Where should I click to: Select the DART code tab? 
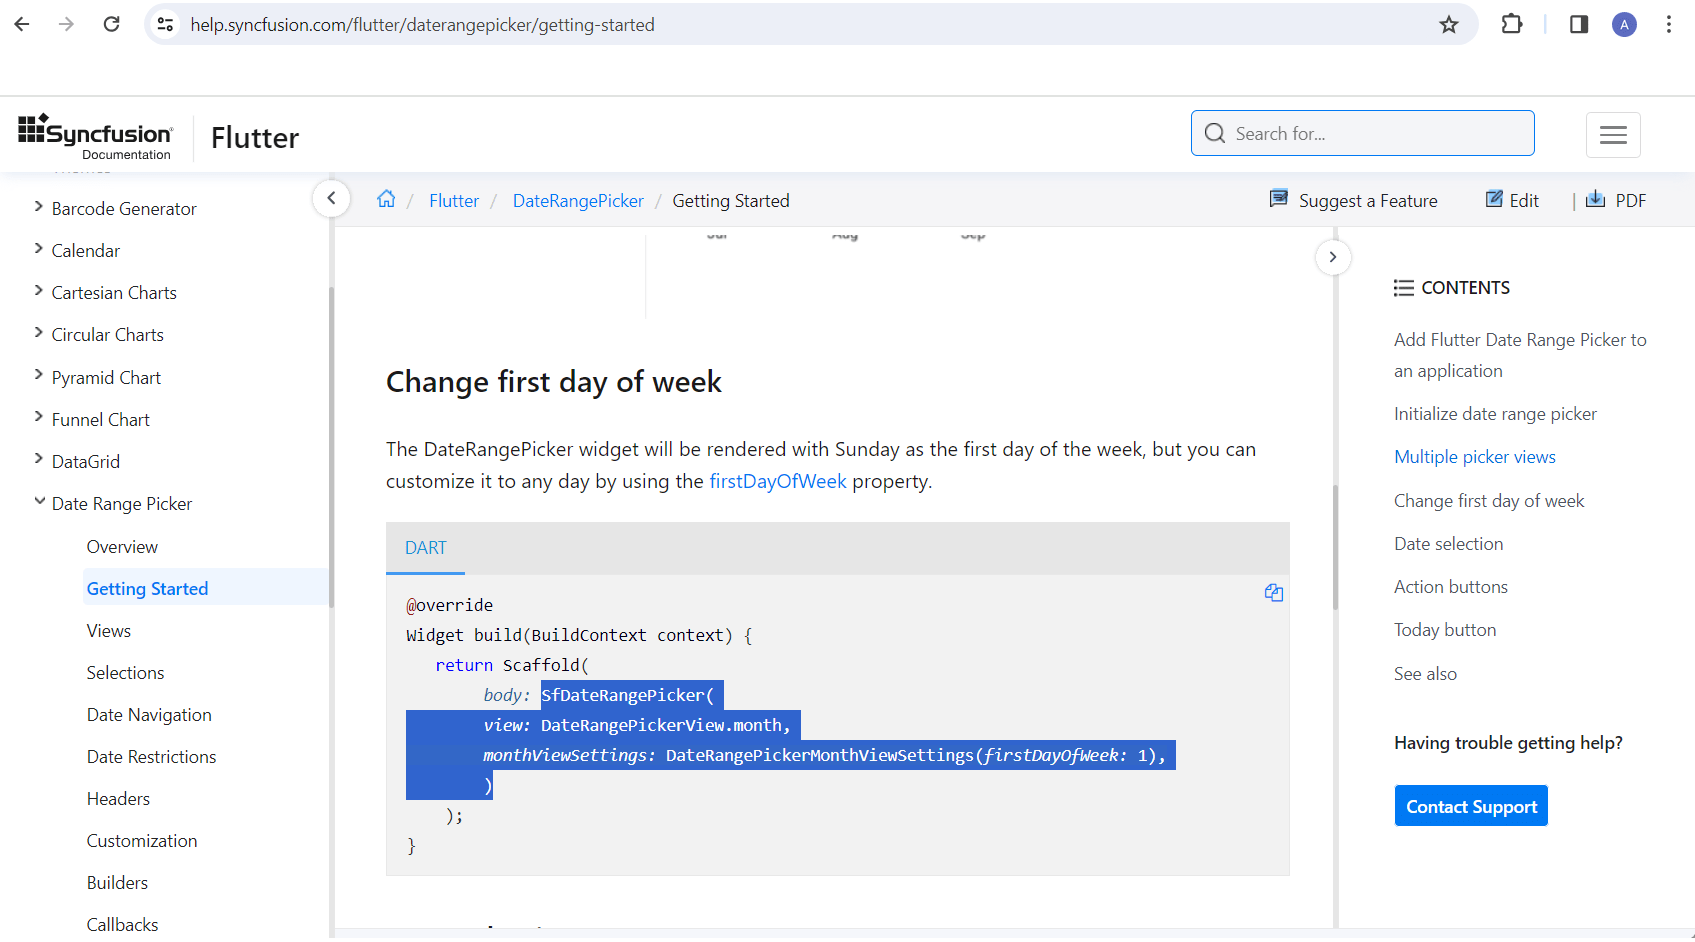click(x=426, y=548)
